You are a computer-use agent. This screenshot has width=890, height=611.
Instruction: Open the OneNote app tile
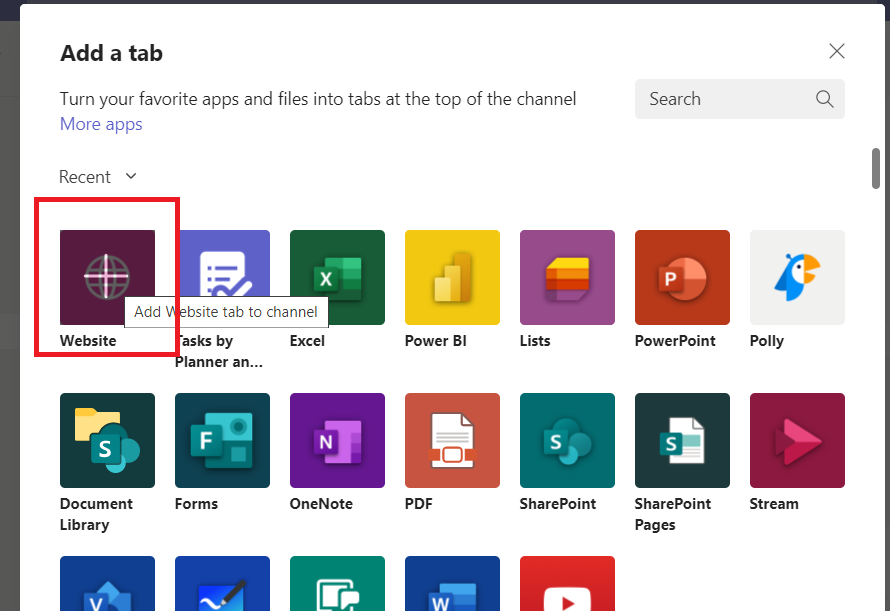pyautogui.click(x=337, y=440)
